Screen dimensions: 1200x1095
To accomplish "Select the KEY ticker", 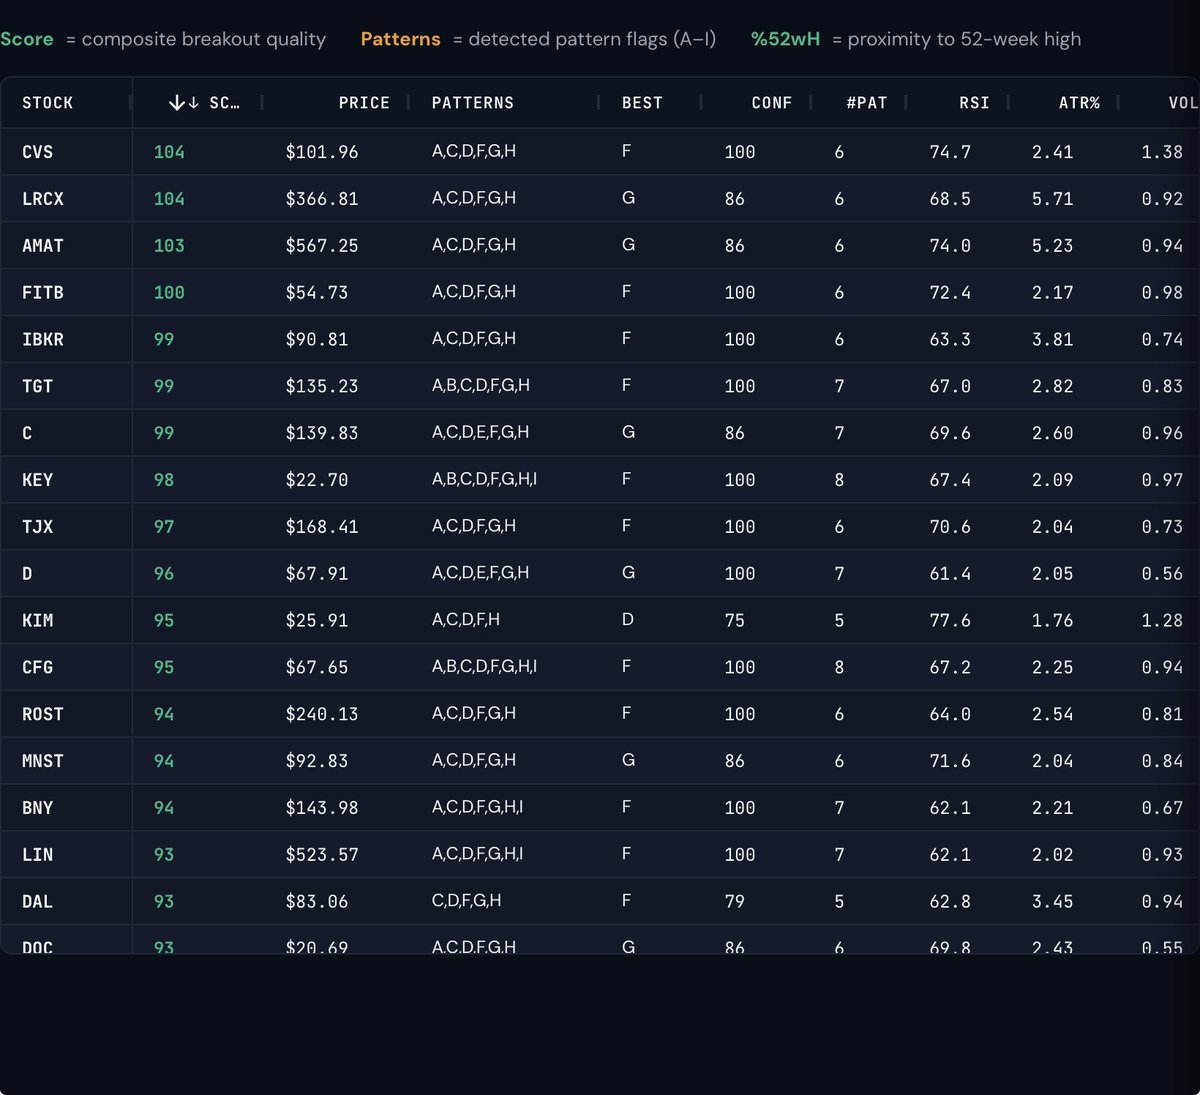I will click(38, 480).
